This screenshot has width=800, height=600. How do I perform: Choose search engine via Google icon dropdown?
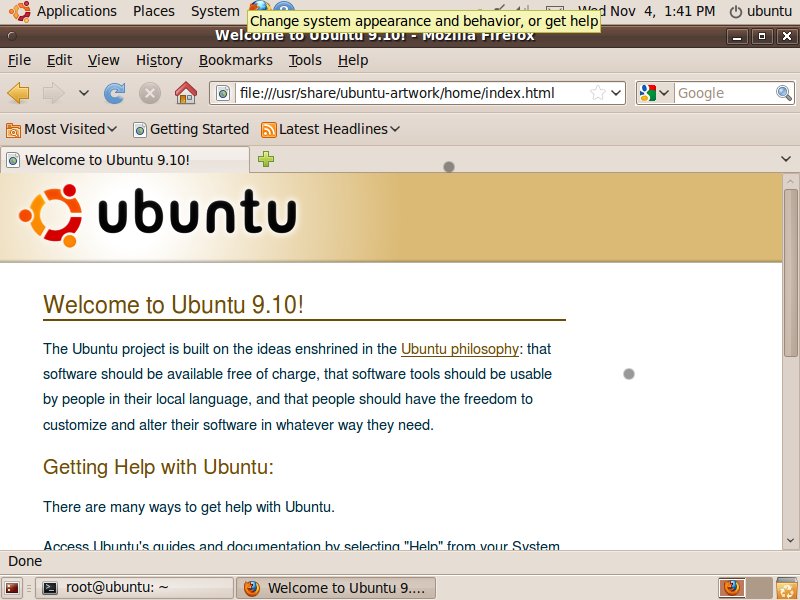(654, 93)
